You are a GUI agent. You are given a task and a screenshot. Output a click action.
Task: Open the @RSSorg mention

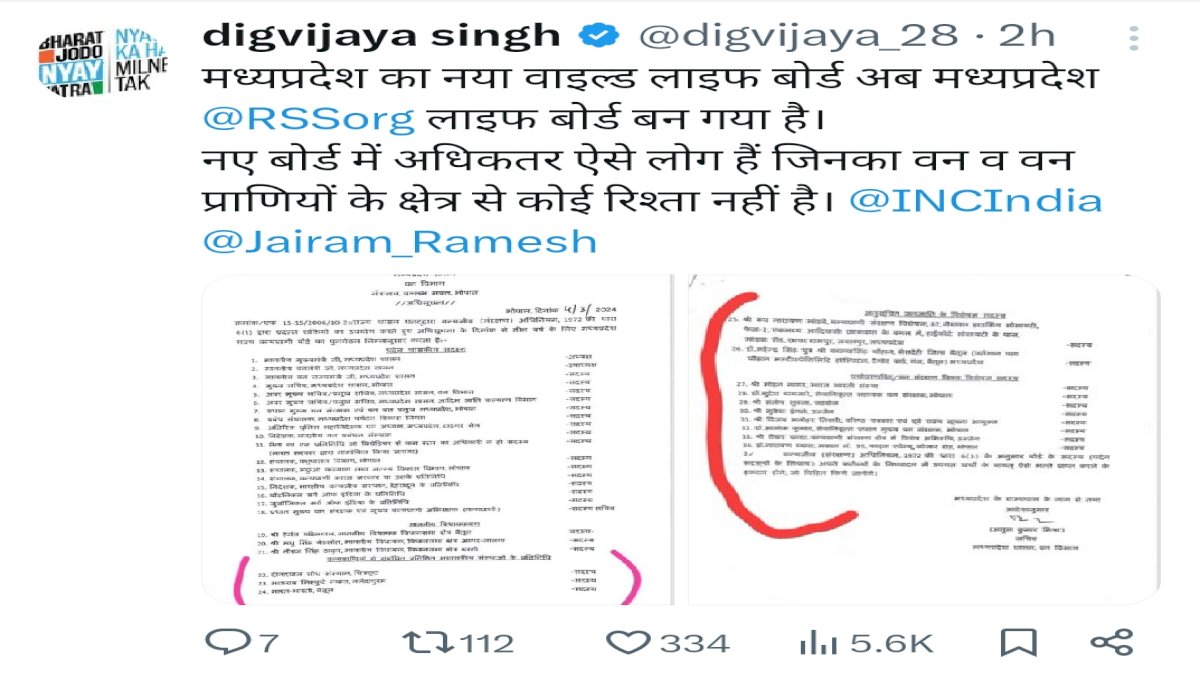pyautogui.click(x=308, y=119)
